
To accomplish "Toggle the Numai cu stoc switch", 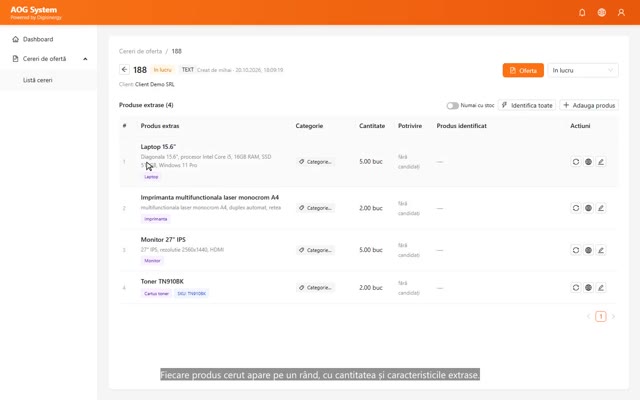I will tap(452, 105).
